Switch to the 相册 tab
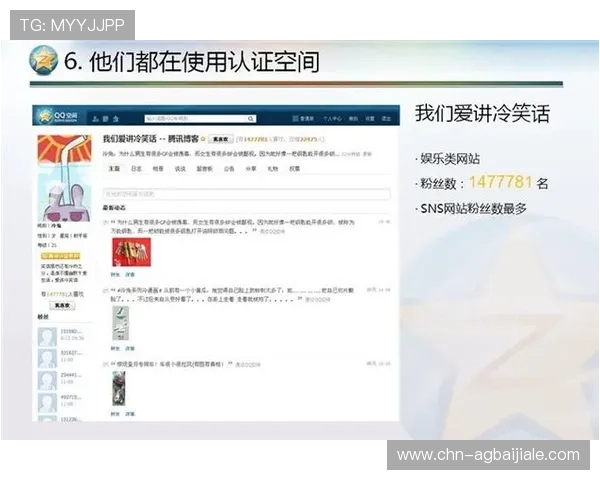This screenshot has height=480, width=600. (x=158, y=168)
